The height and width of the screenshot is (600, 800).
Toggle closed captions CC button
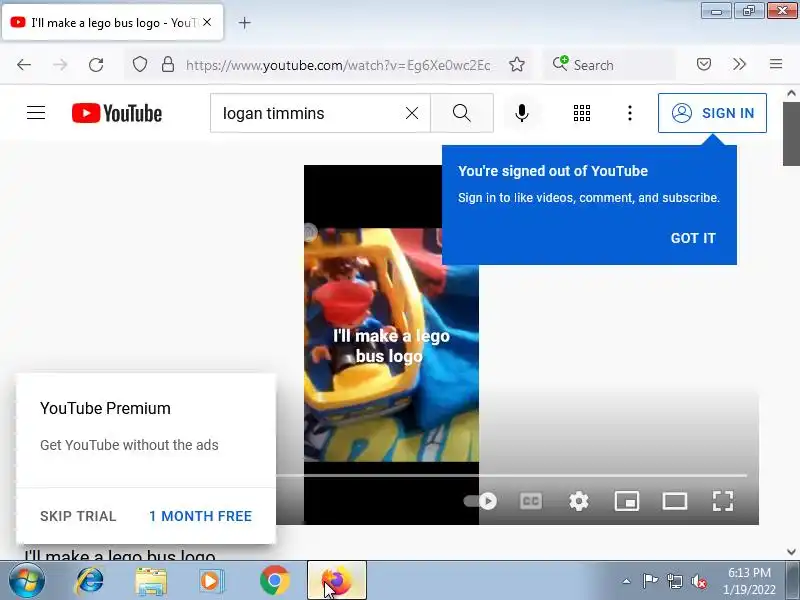coord(531,501)
